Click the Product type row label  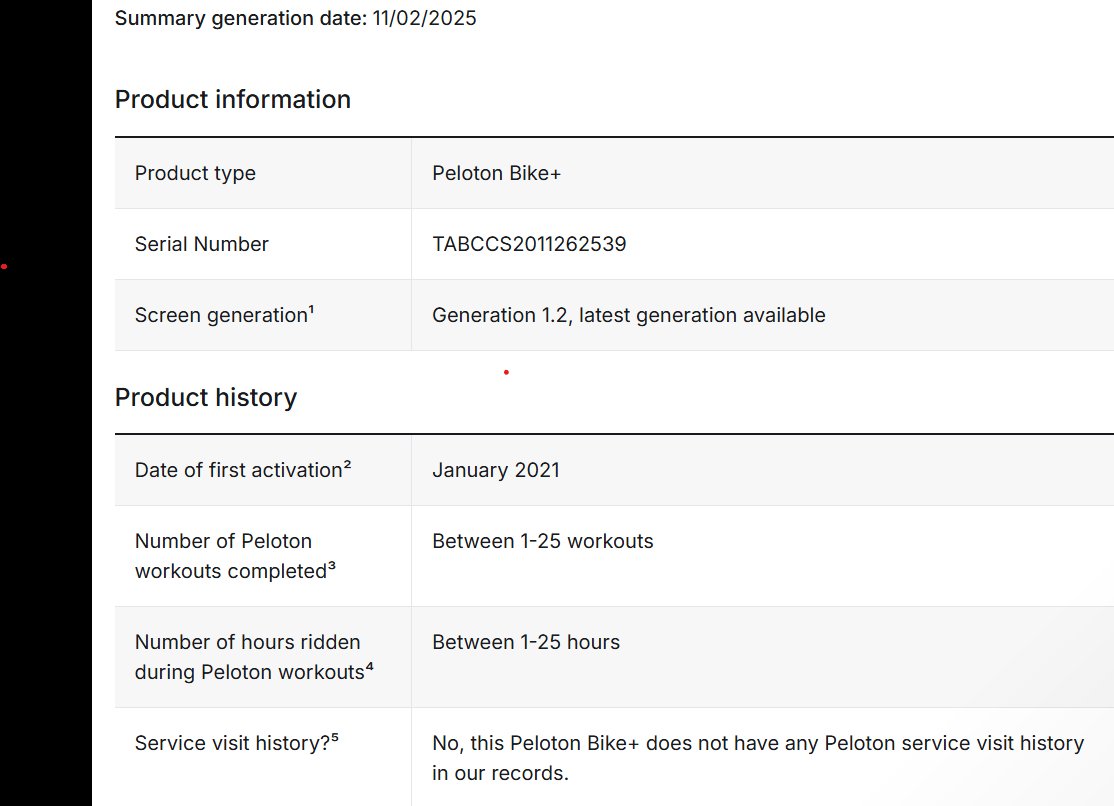(195, 173)
